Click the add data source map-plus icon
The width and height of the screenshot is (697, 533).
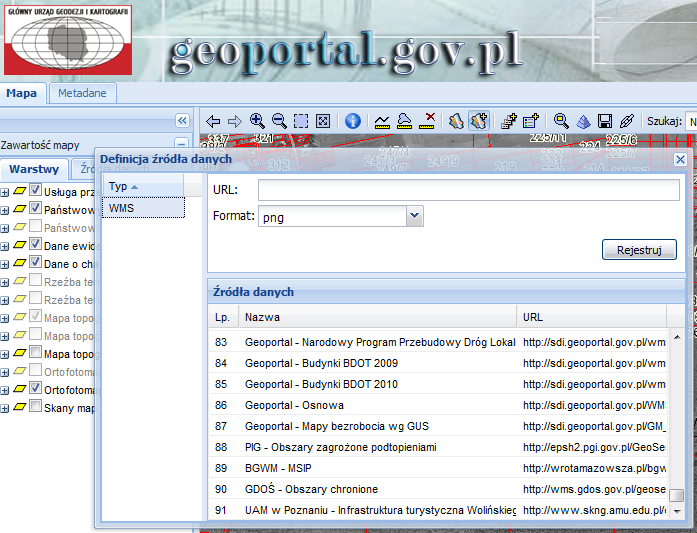pos(479,121)
